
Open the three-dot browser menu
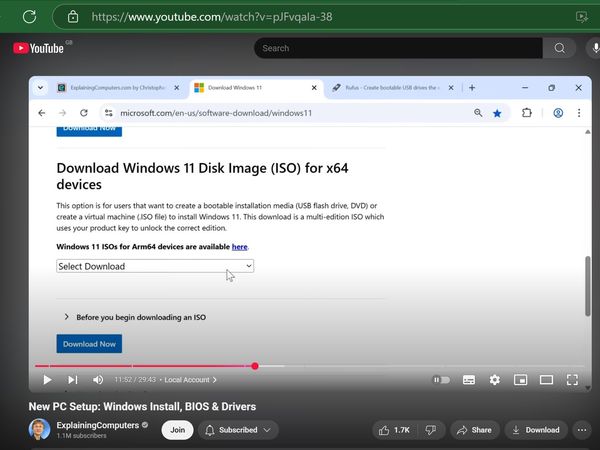(x=579, y=113)
